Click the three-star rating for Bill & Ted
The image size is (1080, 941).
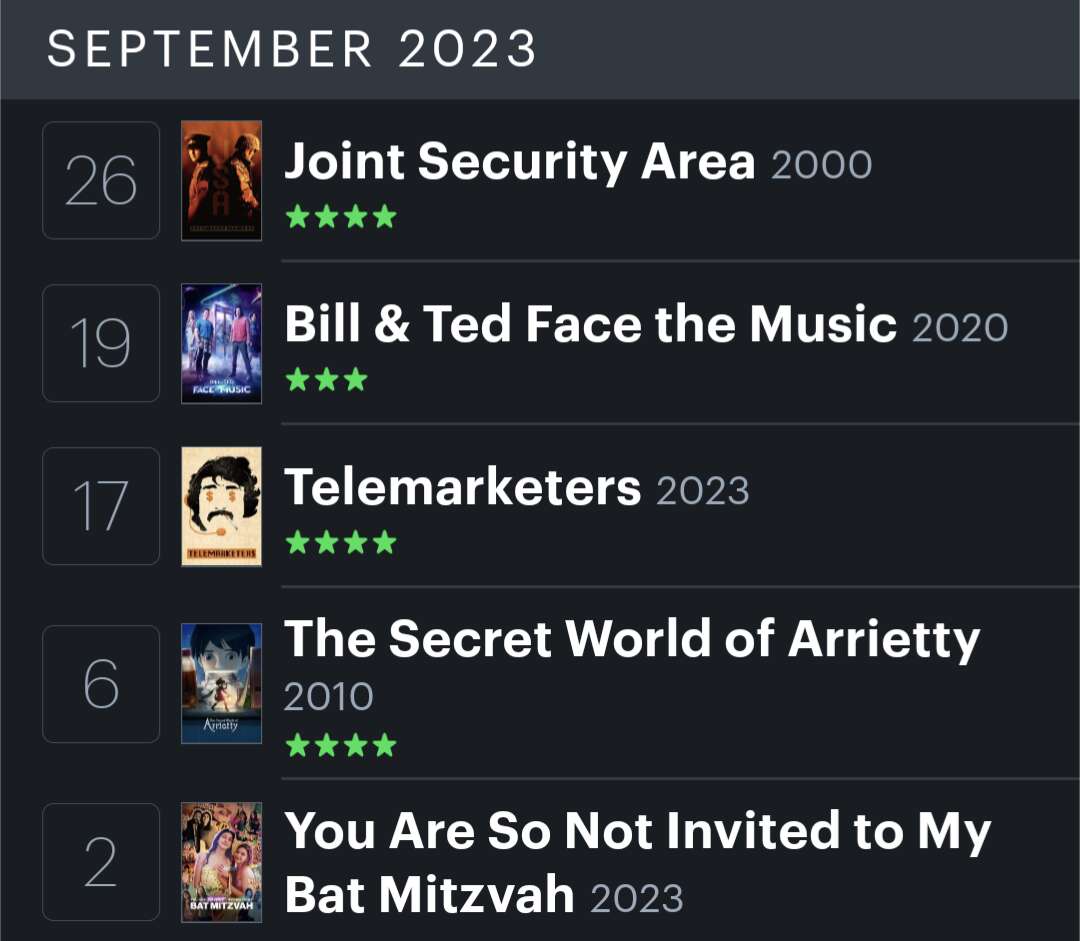(327, 380)
